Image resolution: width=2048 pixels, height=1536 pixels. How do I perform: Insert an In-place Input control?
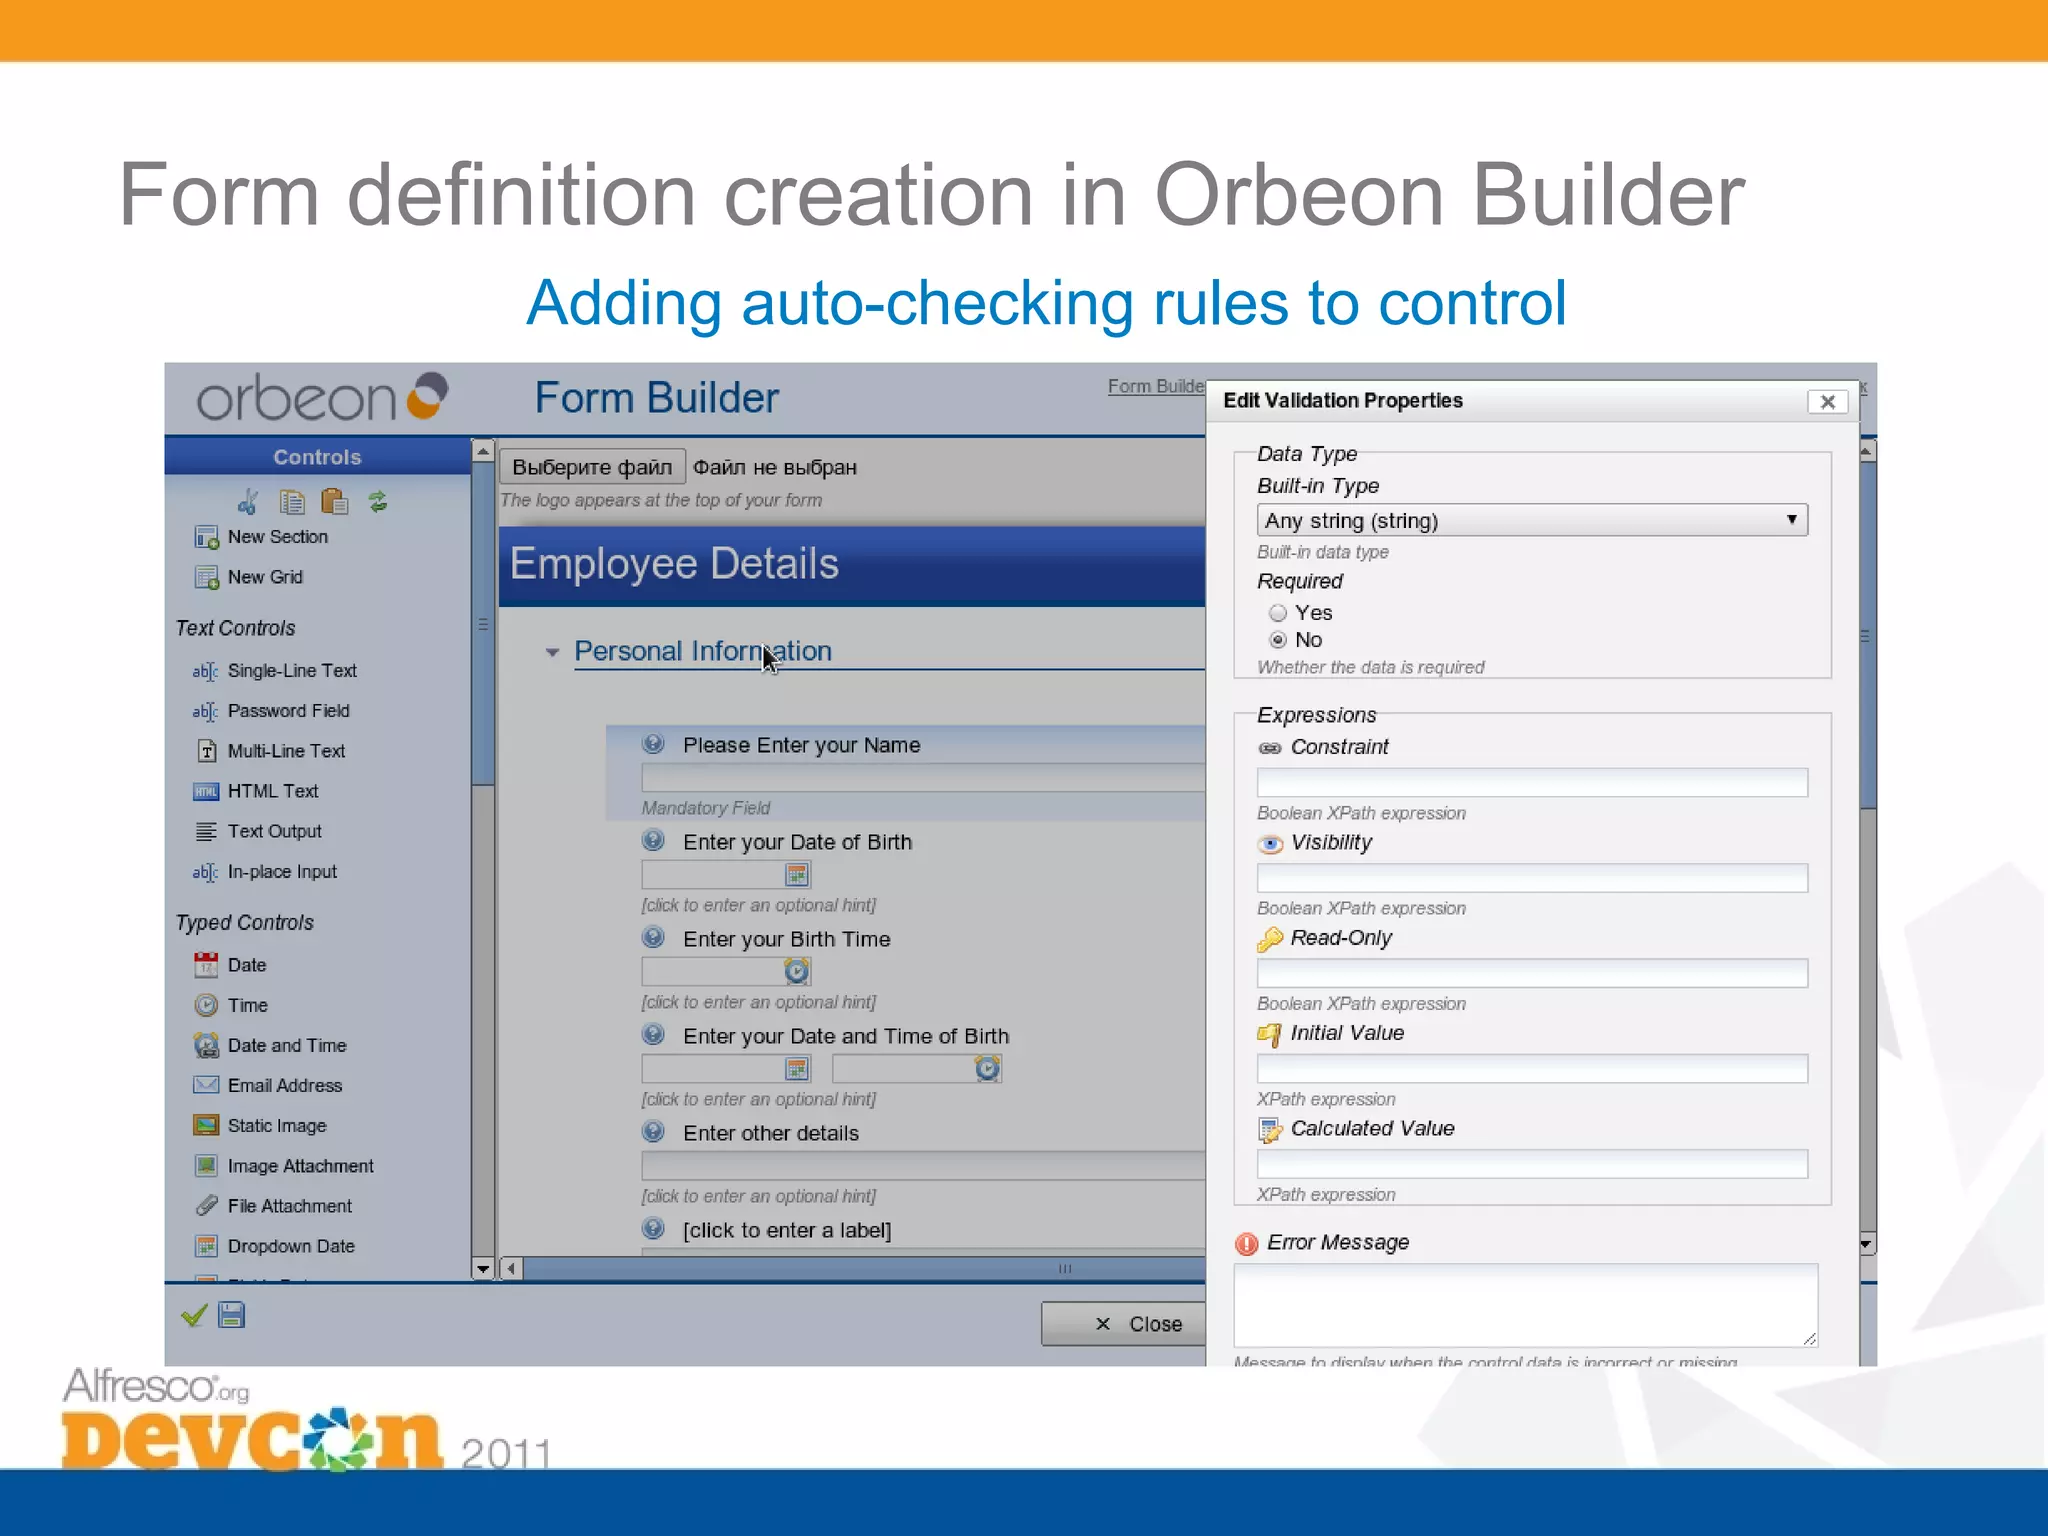coord(265,872)
